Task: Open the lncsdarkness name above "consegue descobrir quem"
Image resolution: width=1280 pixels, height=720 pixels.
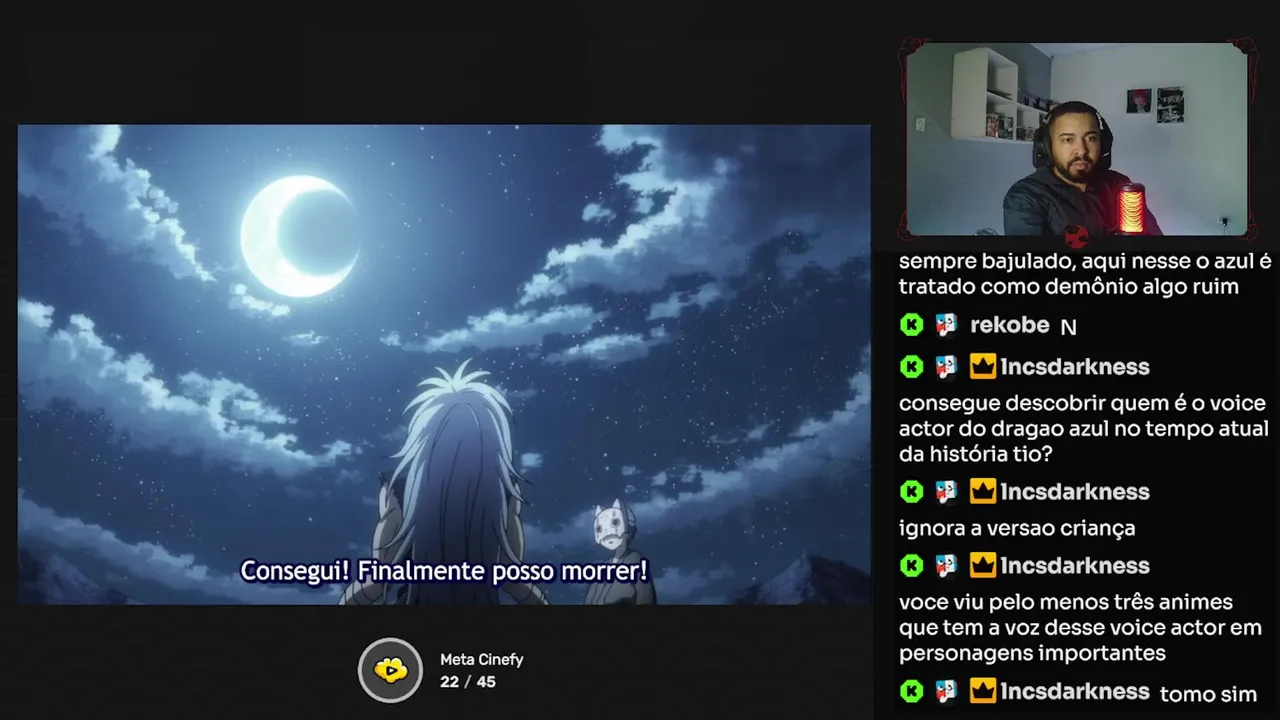Action: pos(1075,367)
